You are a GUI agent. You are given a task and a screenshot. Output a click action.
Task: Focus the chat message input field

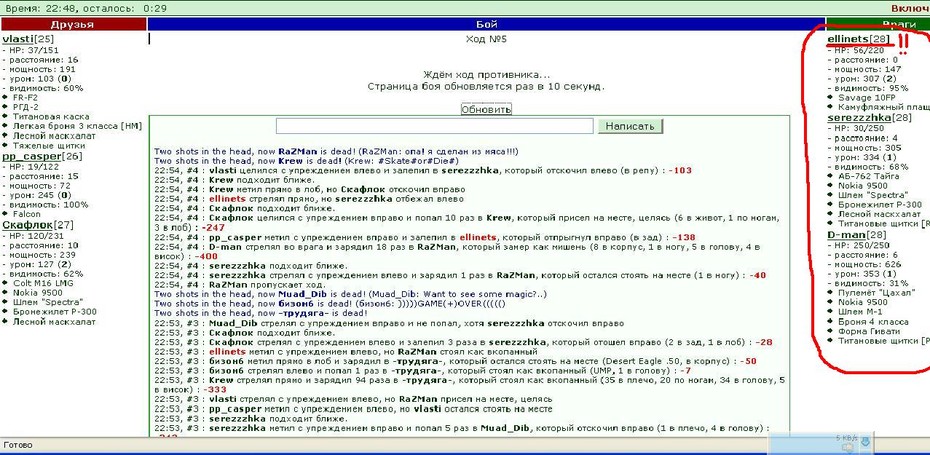pos(435,126)
